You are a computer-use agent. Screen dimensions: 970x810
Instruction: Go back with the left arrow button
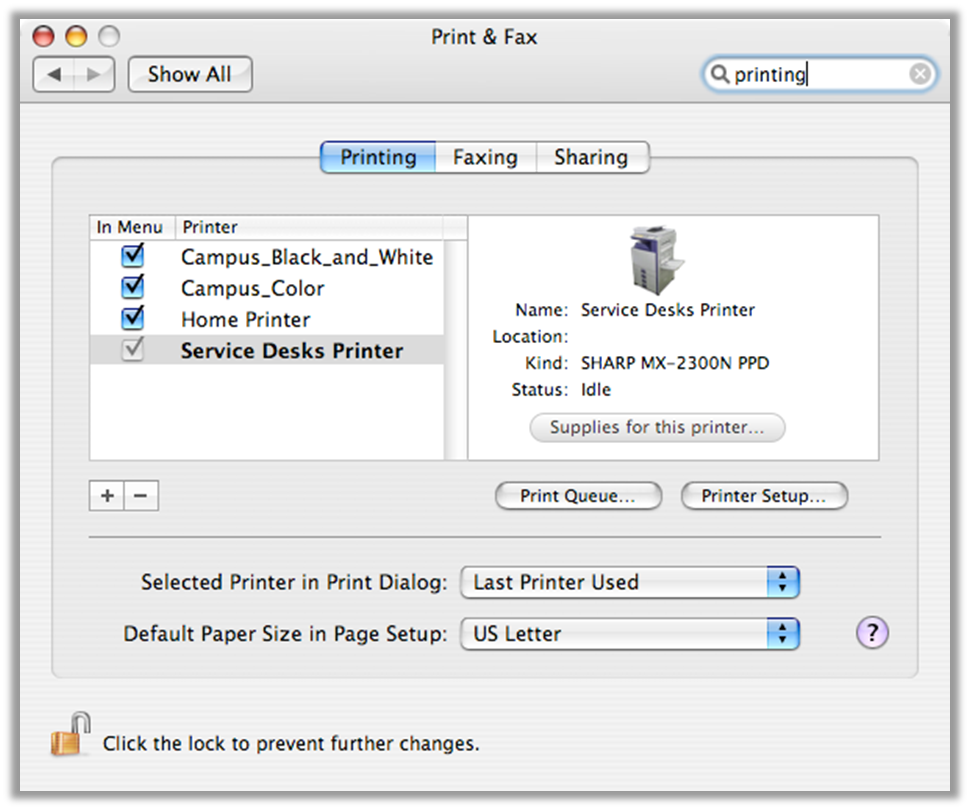(55, 74)
